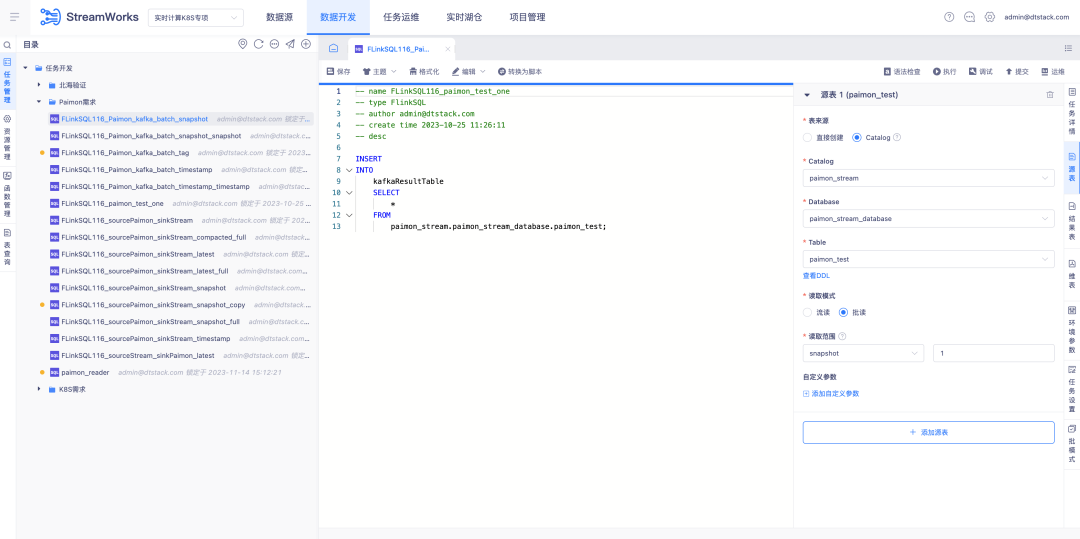Open 任务设置 panel on right sidebar
This screenshot has width=1080, height=539.
pos(1072,389)
